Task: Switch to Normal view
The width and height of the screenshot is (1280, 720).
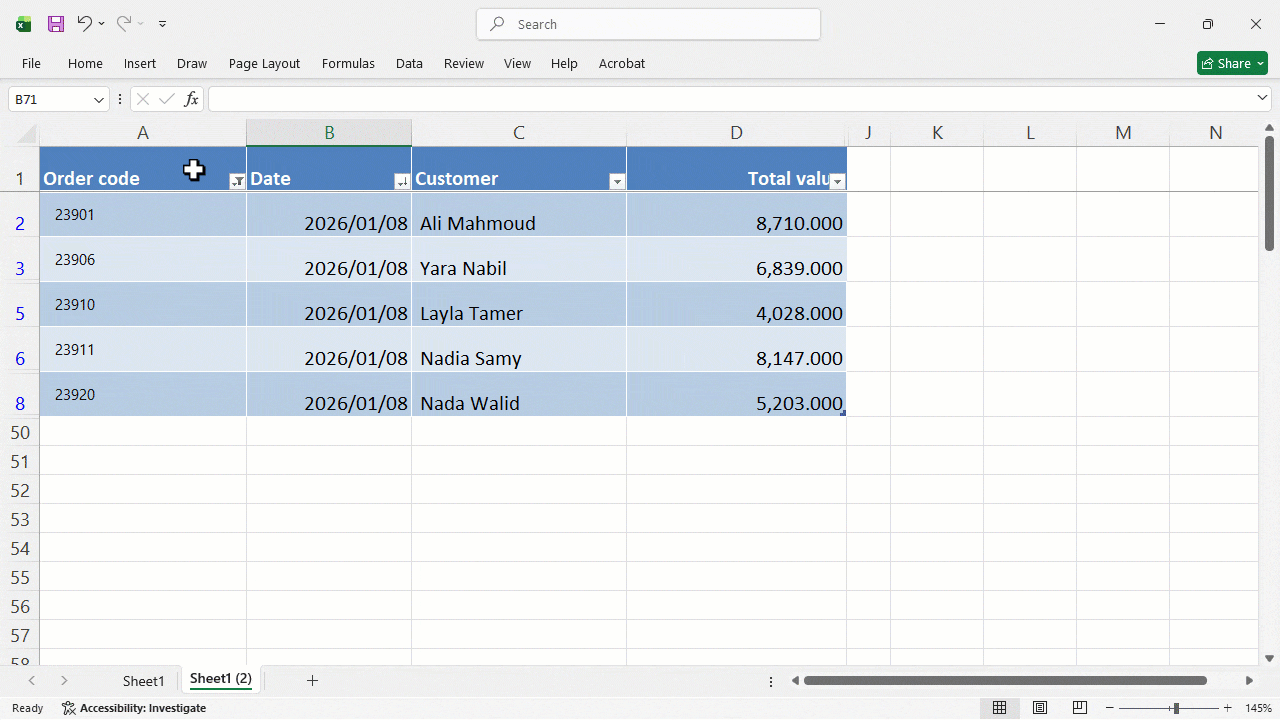Action: (999, 708)
